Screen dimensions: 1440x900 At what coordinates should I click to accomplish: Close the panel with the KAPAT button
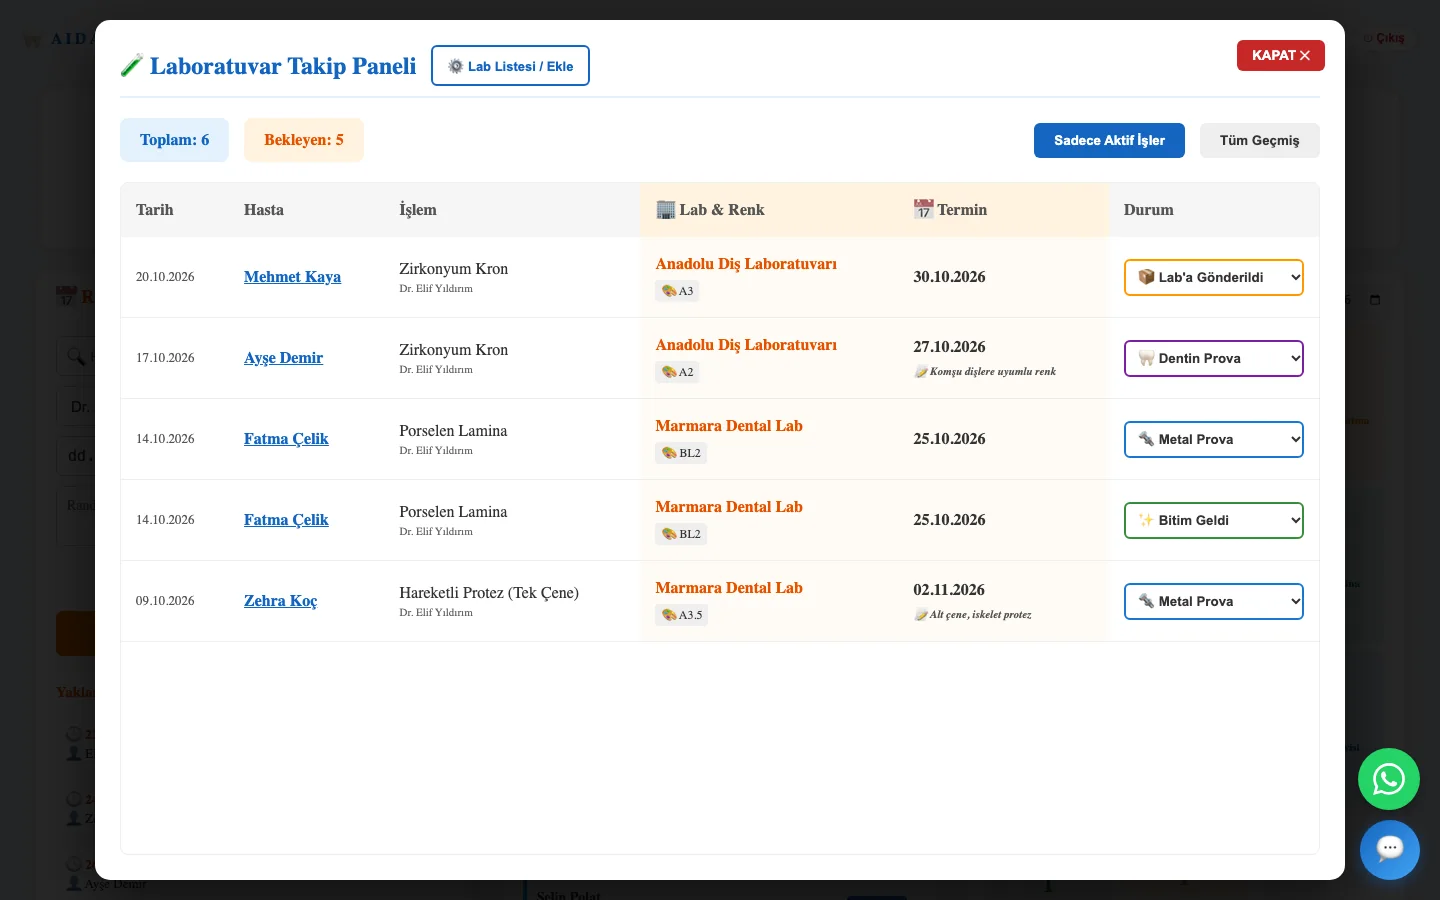(x=1281, y=55)
